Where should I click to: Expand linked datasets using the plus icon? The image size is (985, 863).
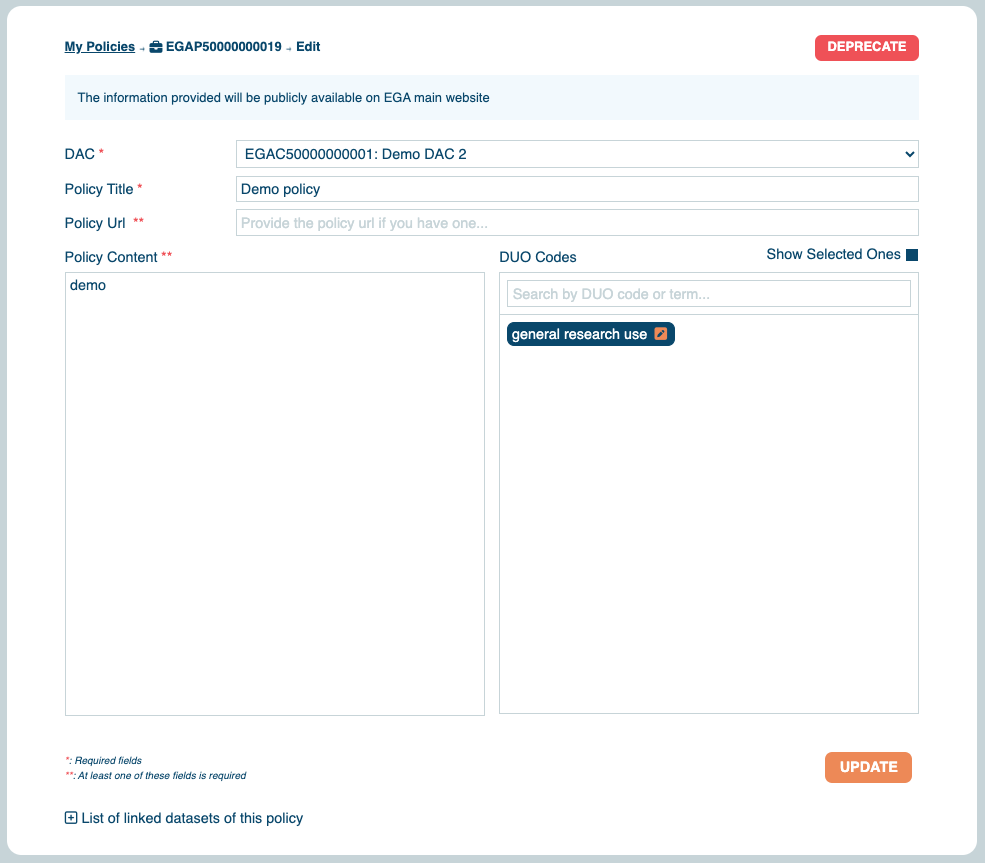(71, 818)
